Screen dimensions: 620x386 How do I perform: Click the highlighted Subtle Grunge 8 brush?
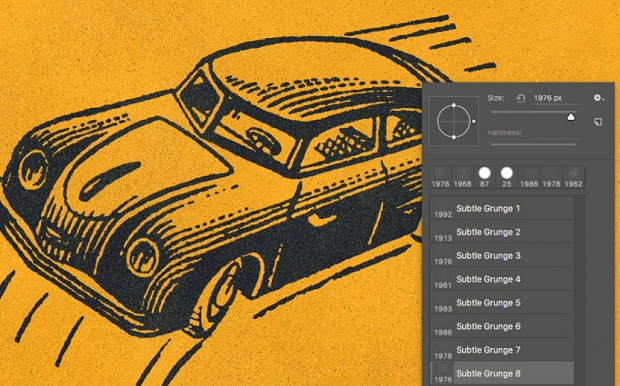tap(502, 373)
